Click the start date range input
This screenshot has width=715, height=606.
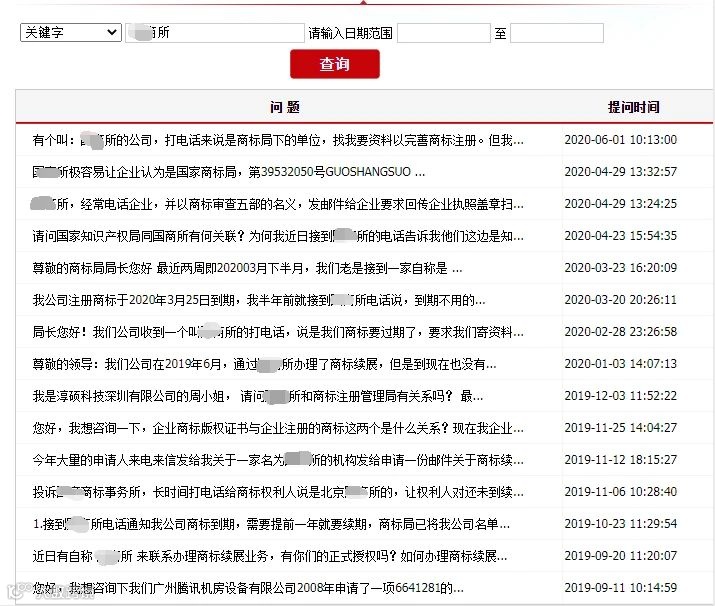coord(444,33)
